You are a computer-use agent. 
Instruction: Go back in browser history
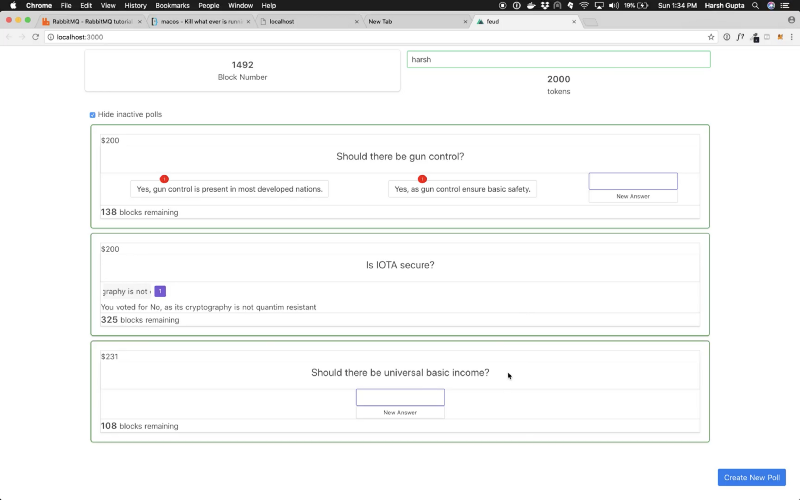9,37
